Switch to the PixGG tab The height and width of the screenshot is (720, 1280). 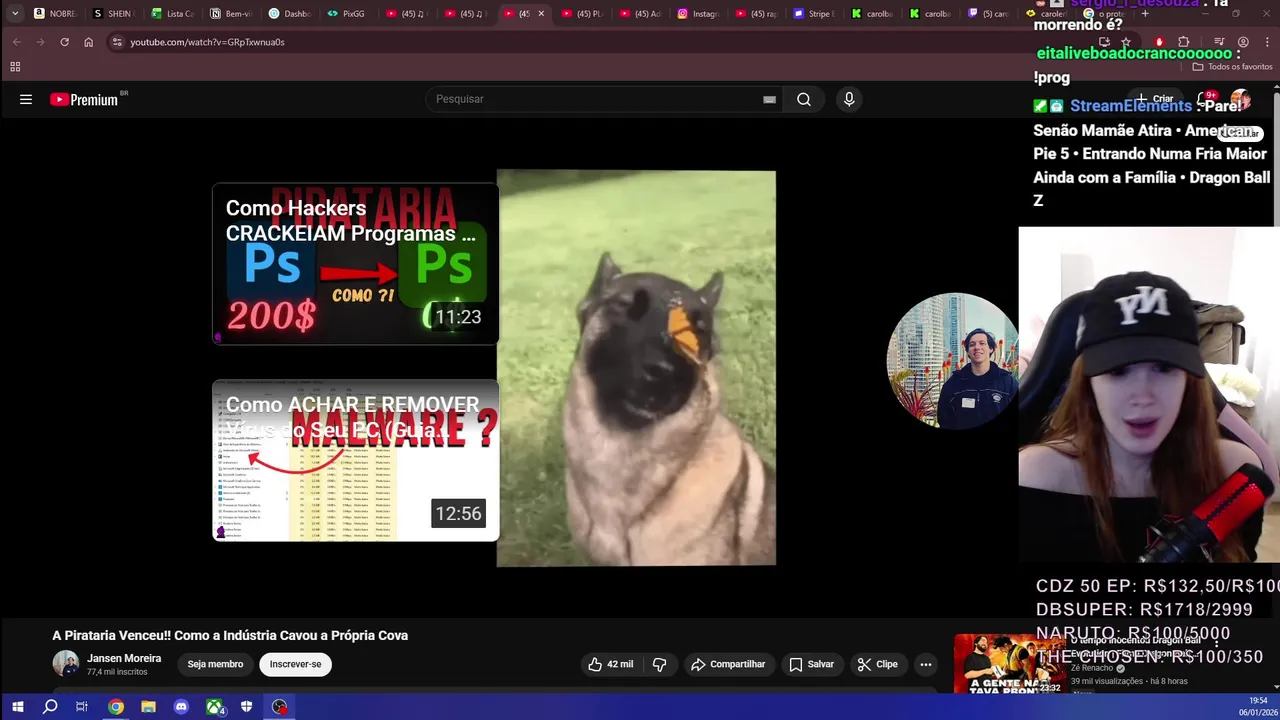point(348,14)
